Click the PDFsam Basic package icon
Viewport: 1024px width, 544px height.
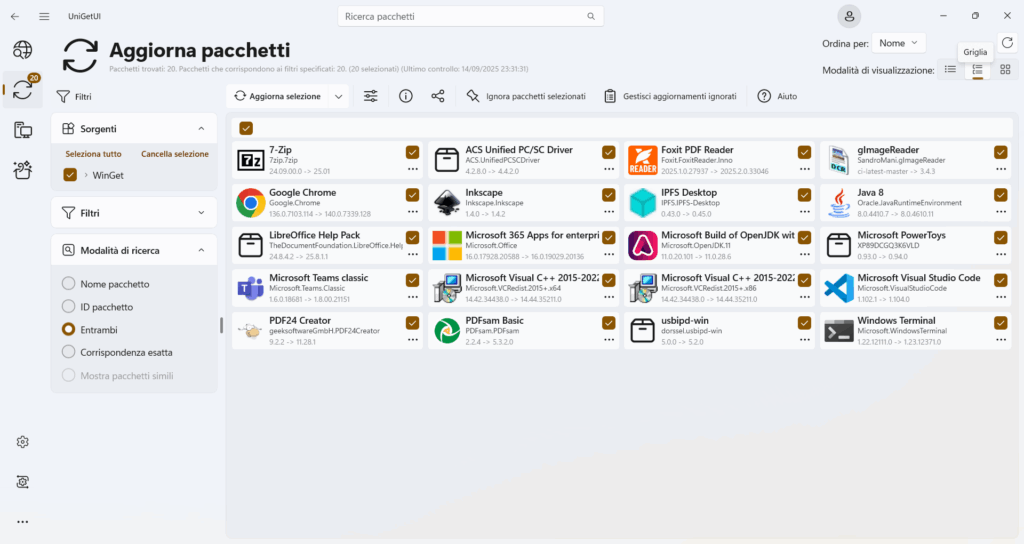pos(447,331)
